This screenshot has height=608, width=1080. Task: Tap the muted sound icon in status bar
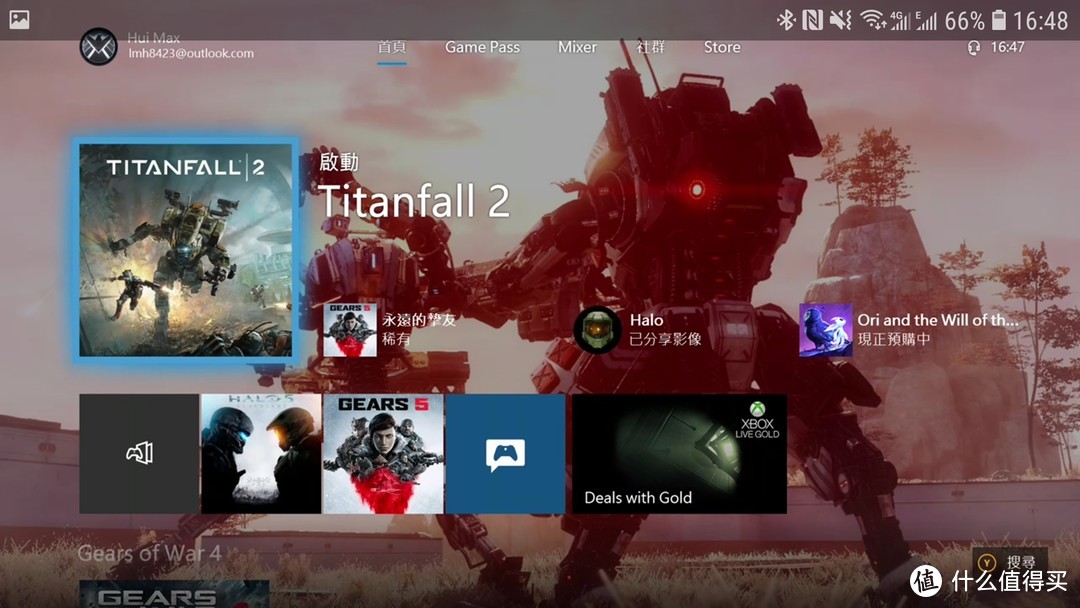click(x=841, y=20)
